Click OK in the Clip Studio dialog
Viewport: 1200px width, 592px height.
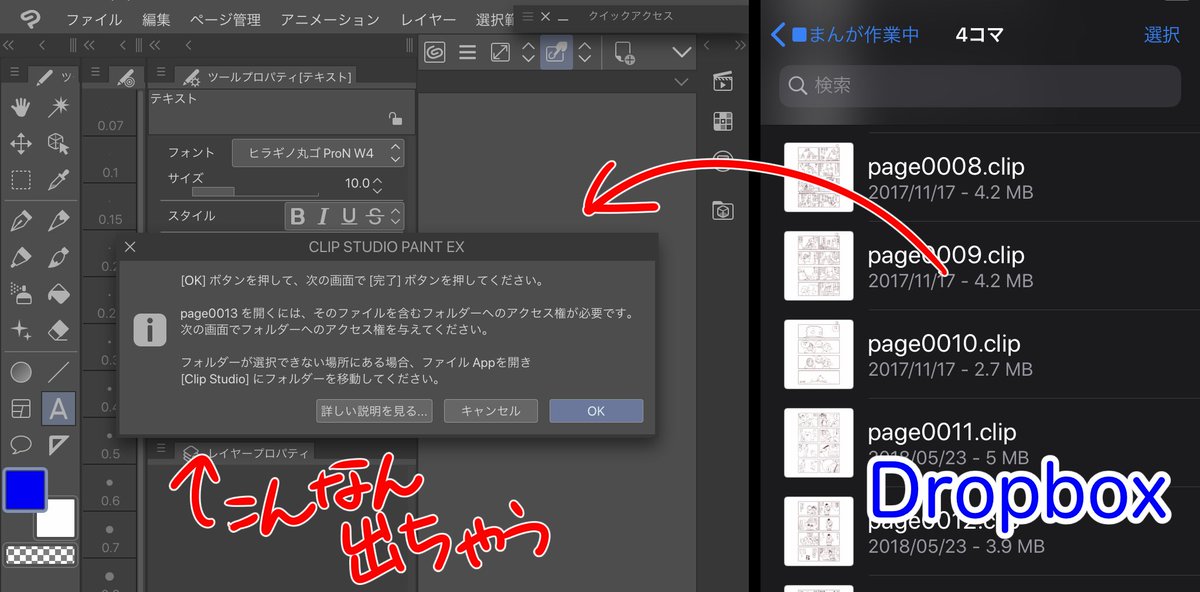tap(596, 411)
